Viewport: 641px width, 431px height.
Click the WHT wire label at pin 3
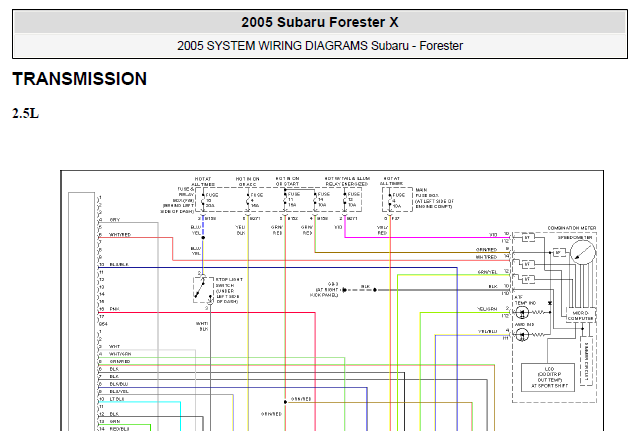(114, 346)
